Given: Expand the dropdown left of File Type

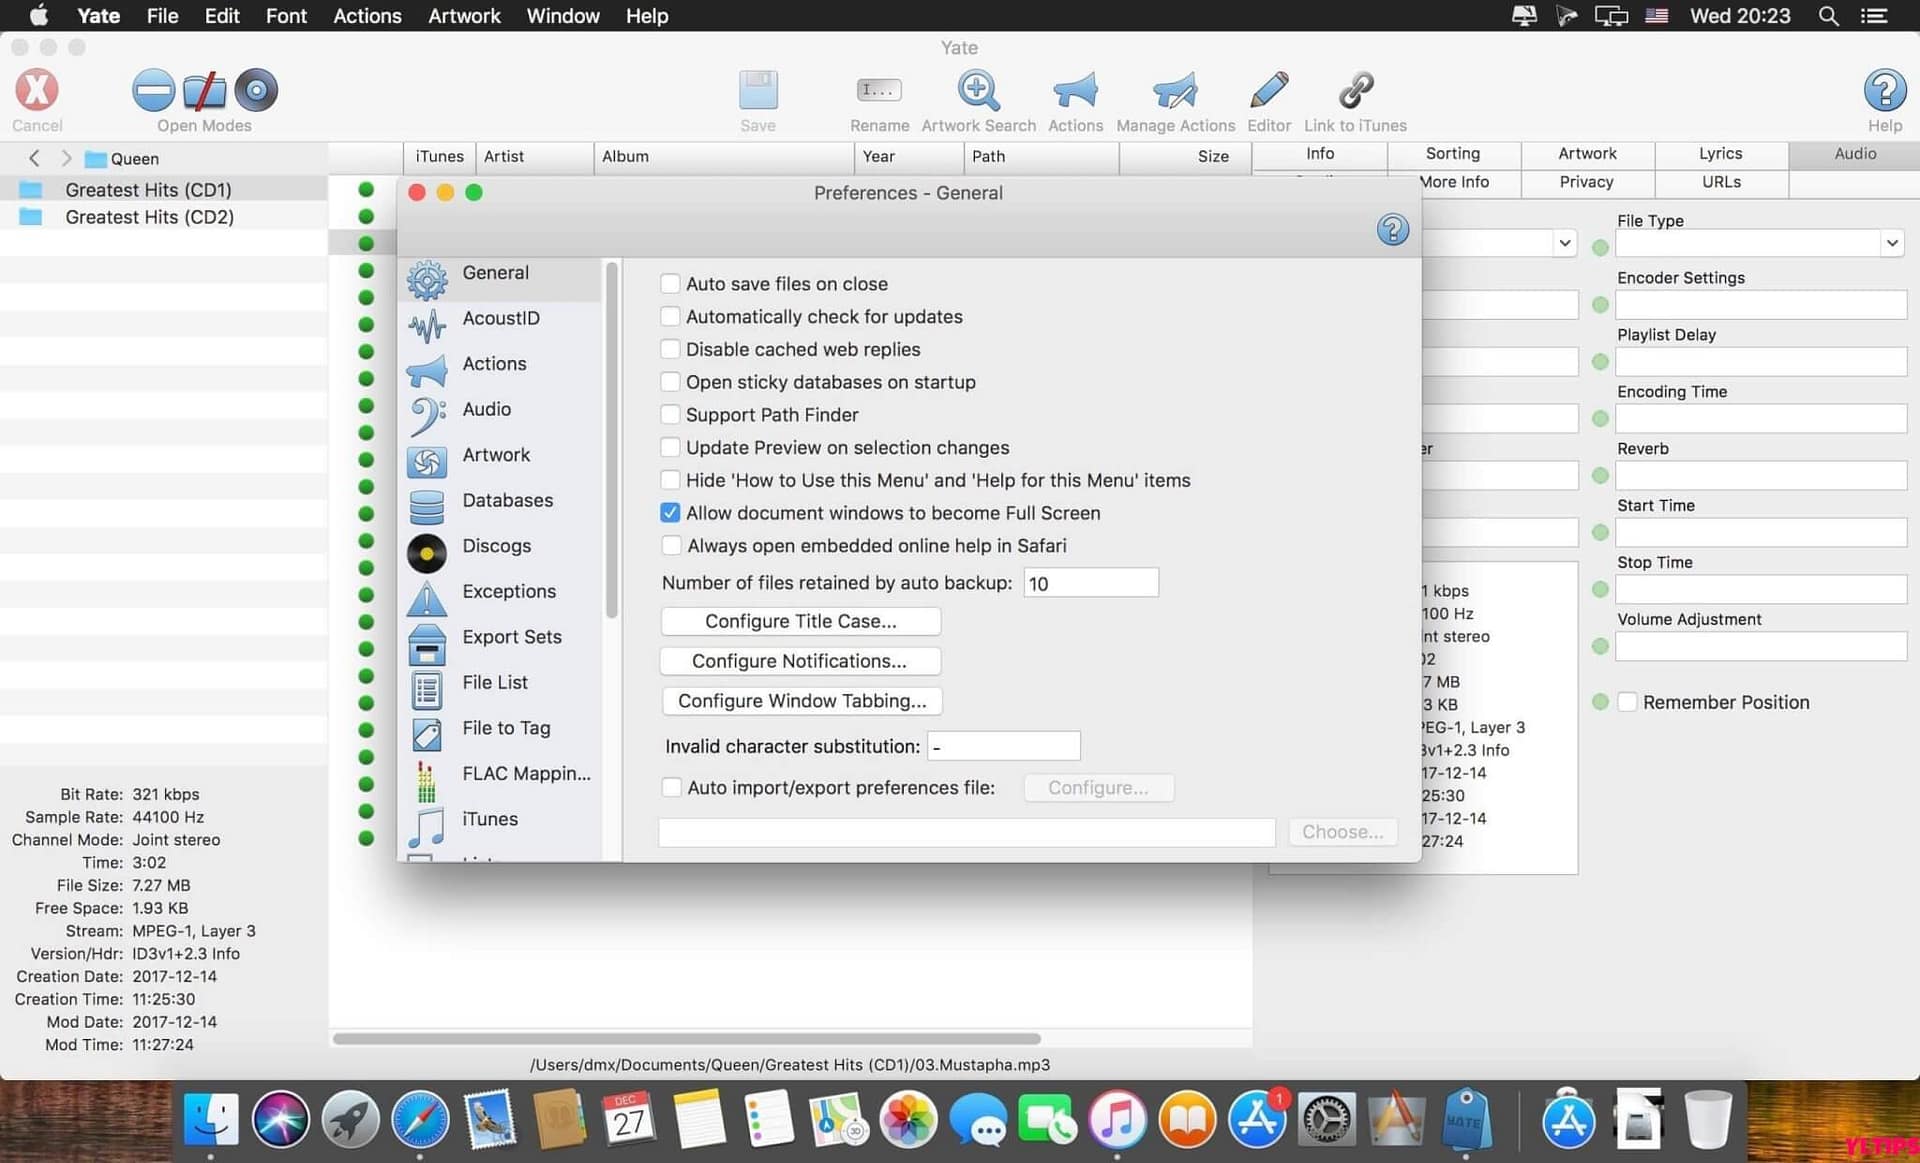Looking at the screenshot, I should 1564,242.
